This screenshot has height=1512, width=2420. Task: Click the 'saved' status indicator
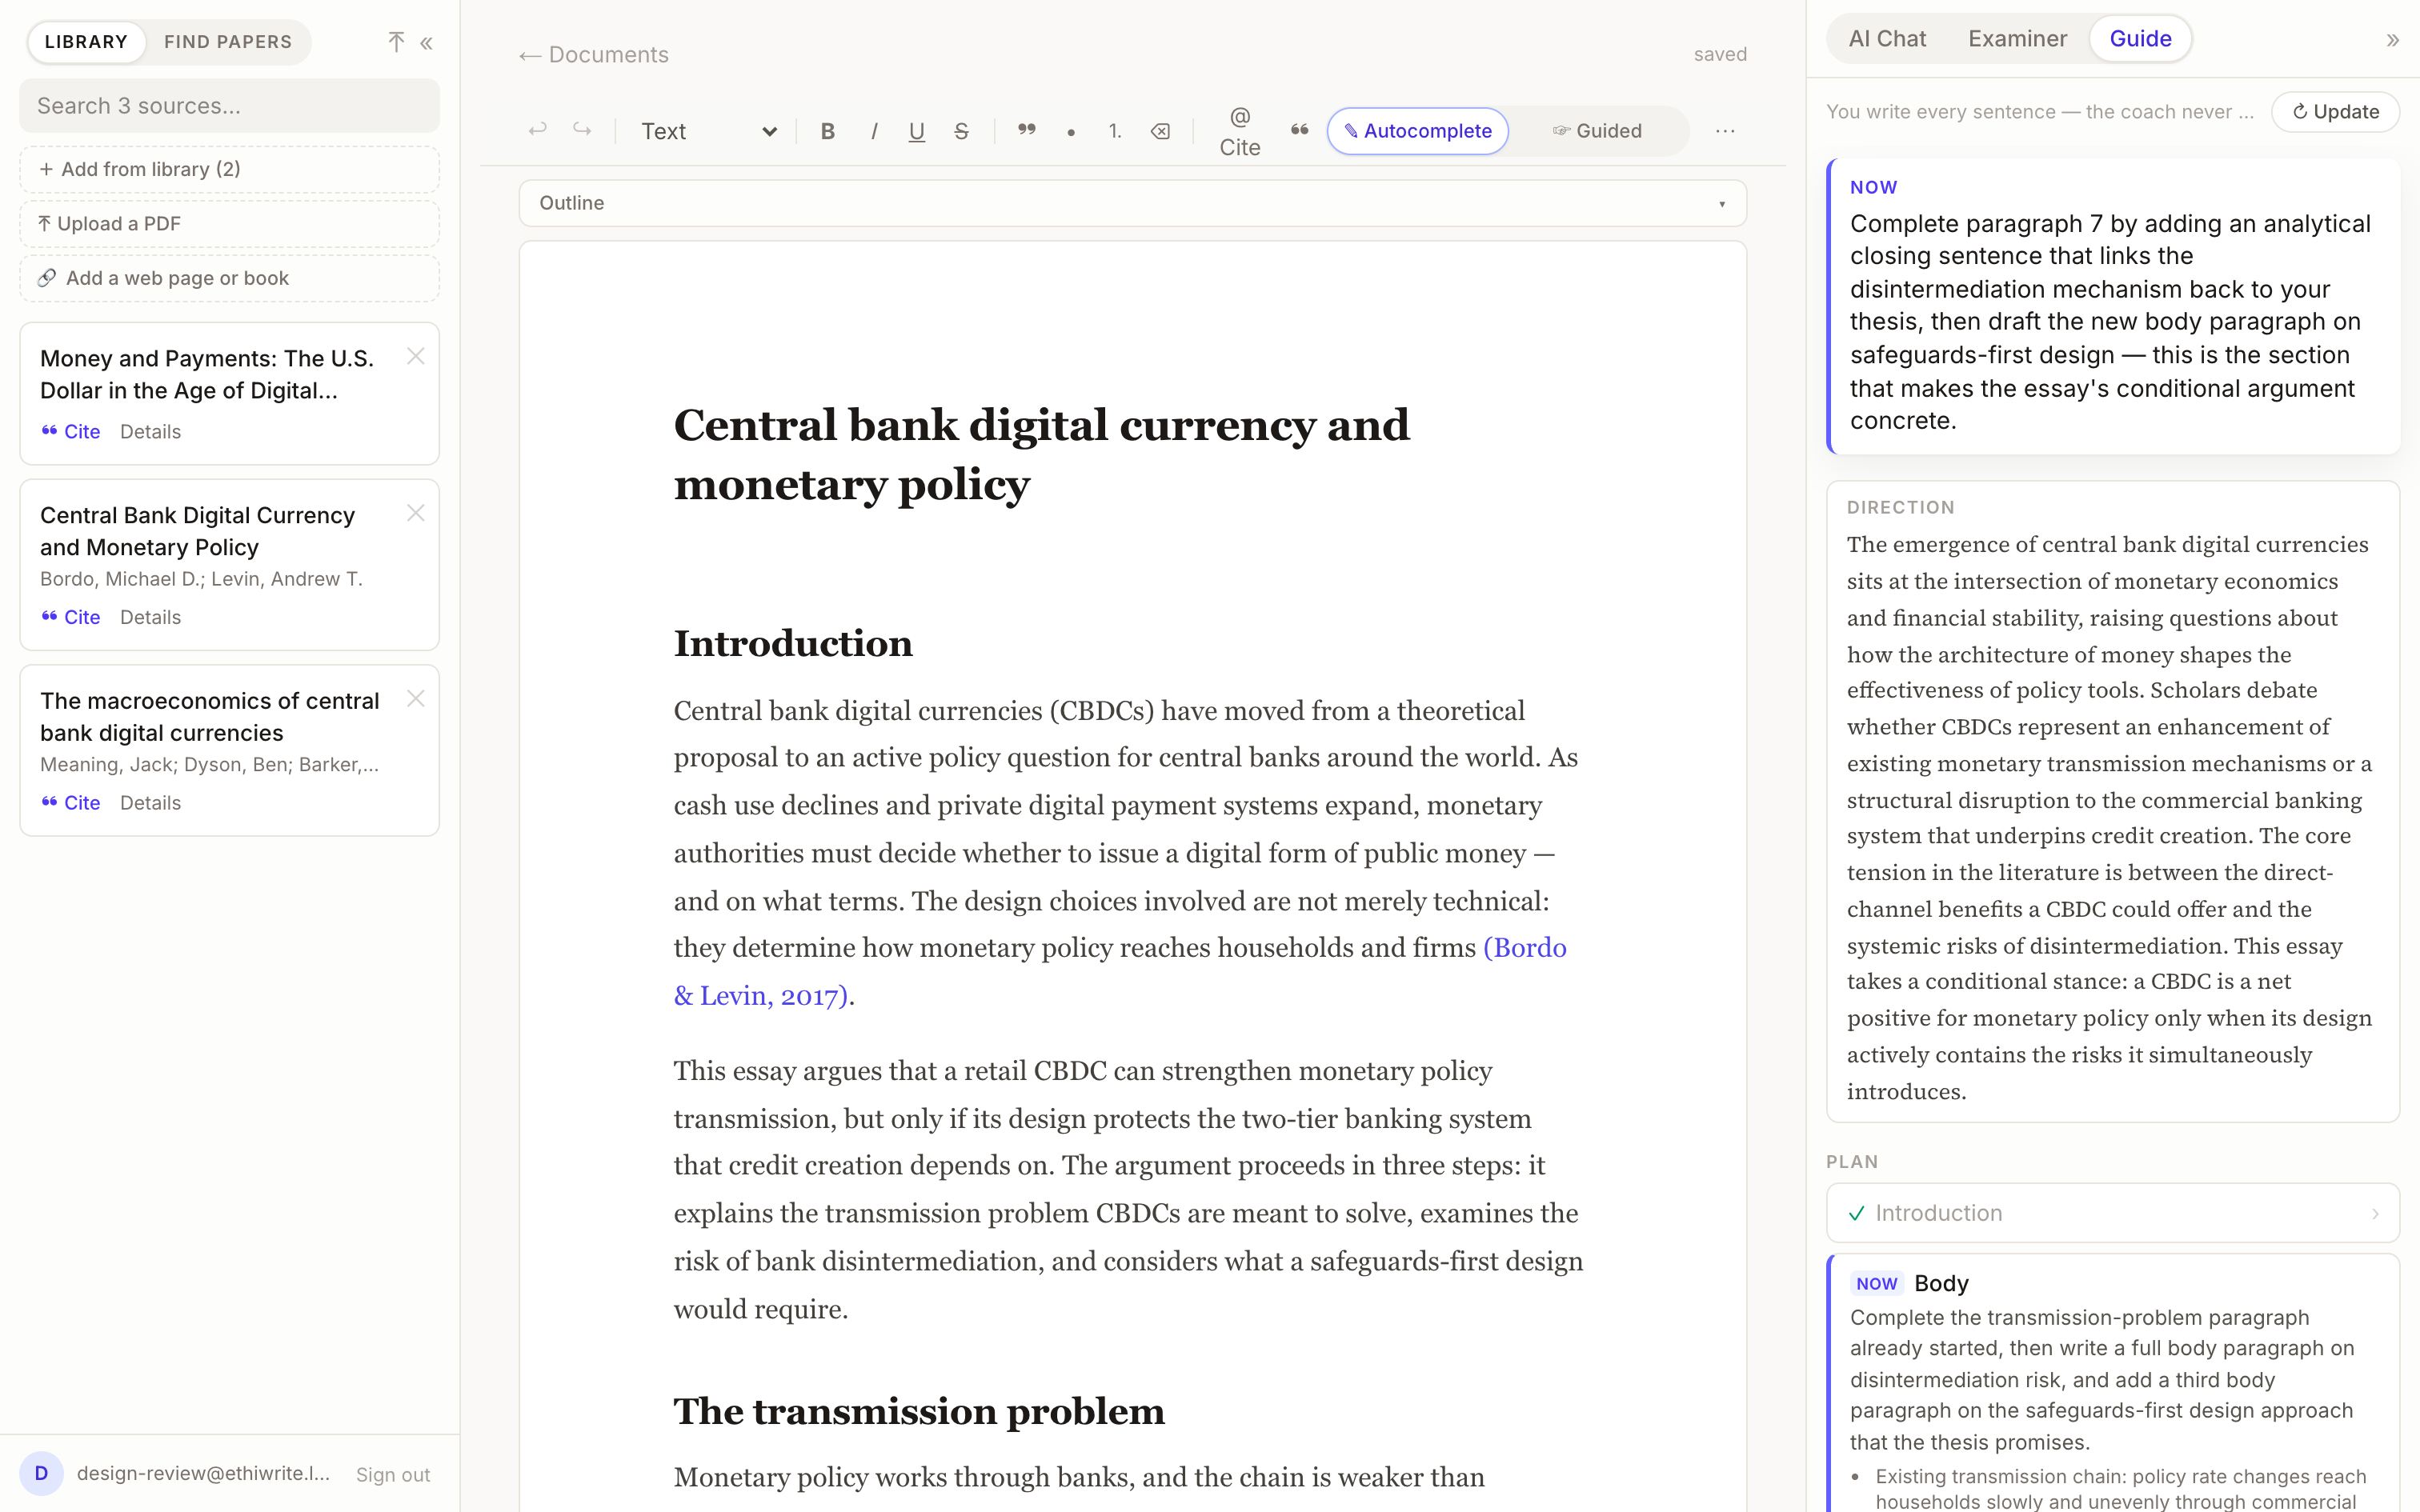click(x=1720, y=55)
